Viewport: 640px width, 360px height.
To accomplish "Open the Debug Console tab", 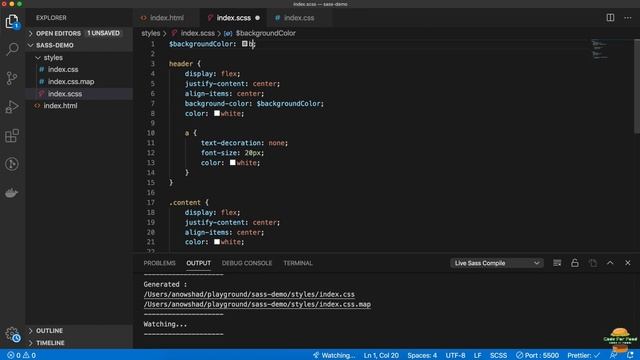I will coord(247,263).
